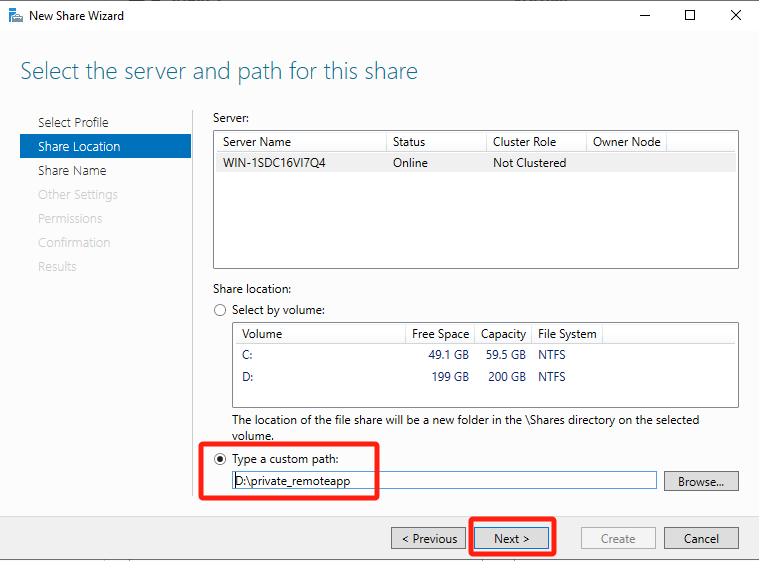The image size is (759, 561).
Task: Sort servers by Server Name column header
Action: [x=298, y=142]
